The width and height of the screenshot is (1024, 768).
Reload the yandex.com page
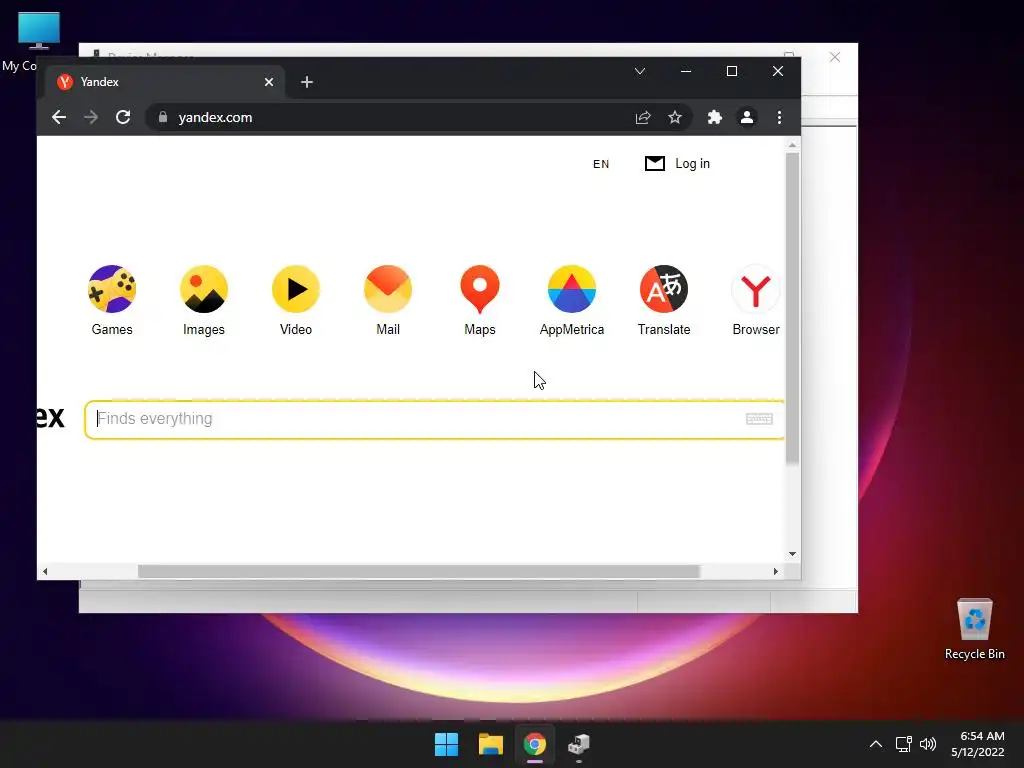[123, 118]
